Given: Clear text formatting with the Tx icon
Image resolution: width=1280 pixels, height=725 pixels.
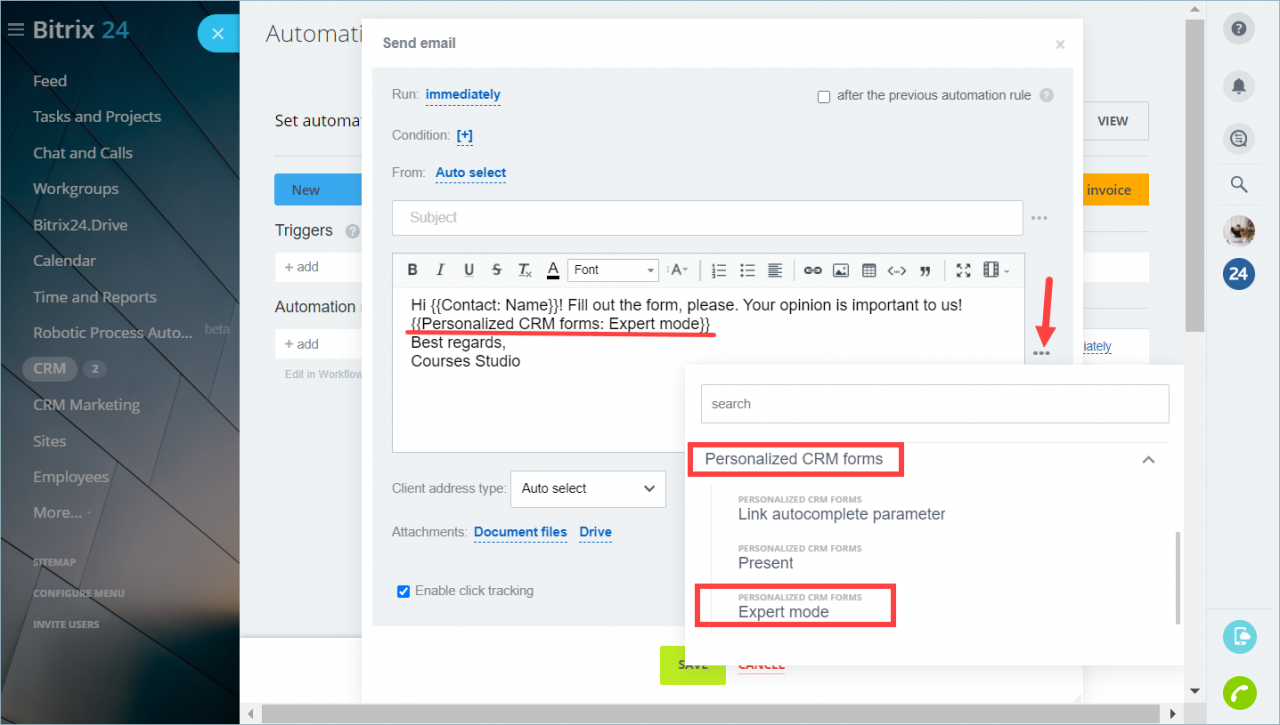Looking at the screenshot, I should 525,270.
